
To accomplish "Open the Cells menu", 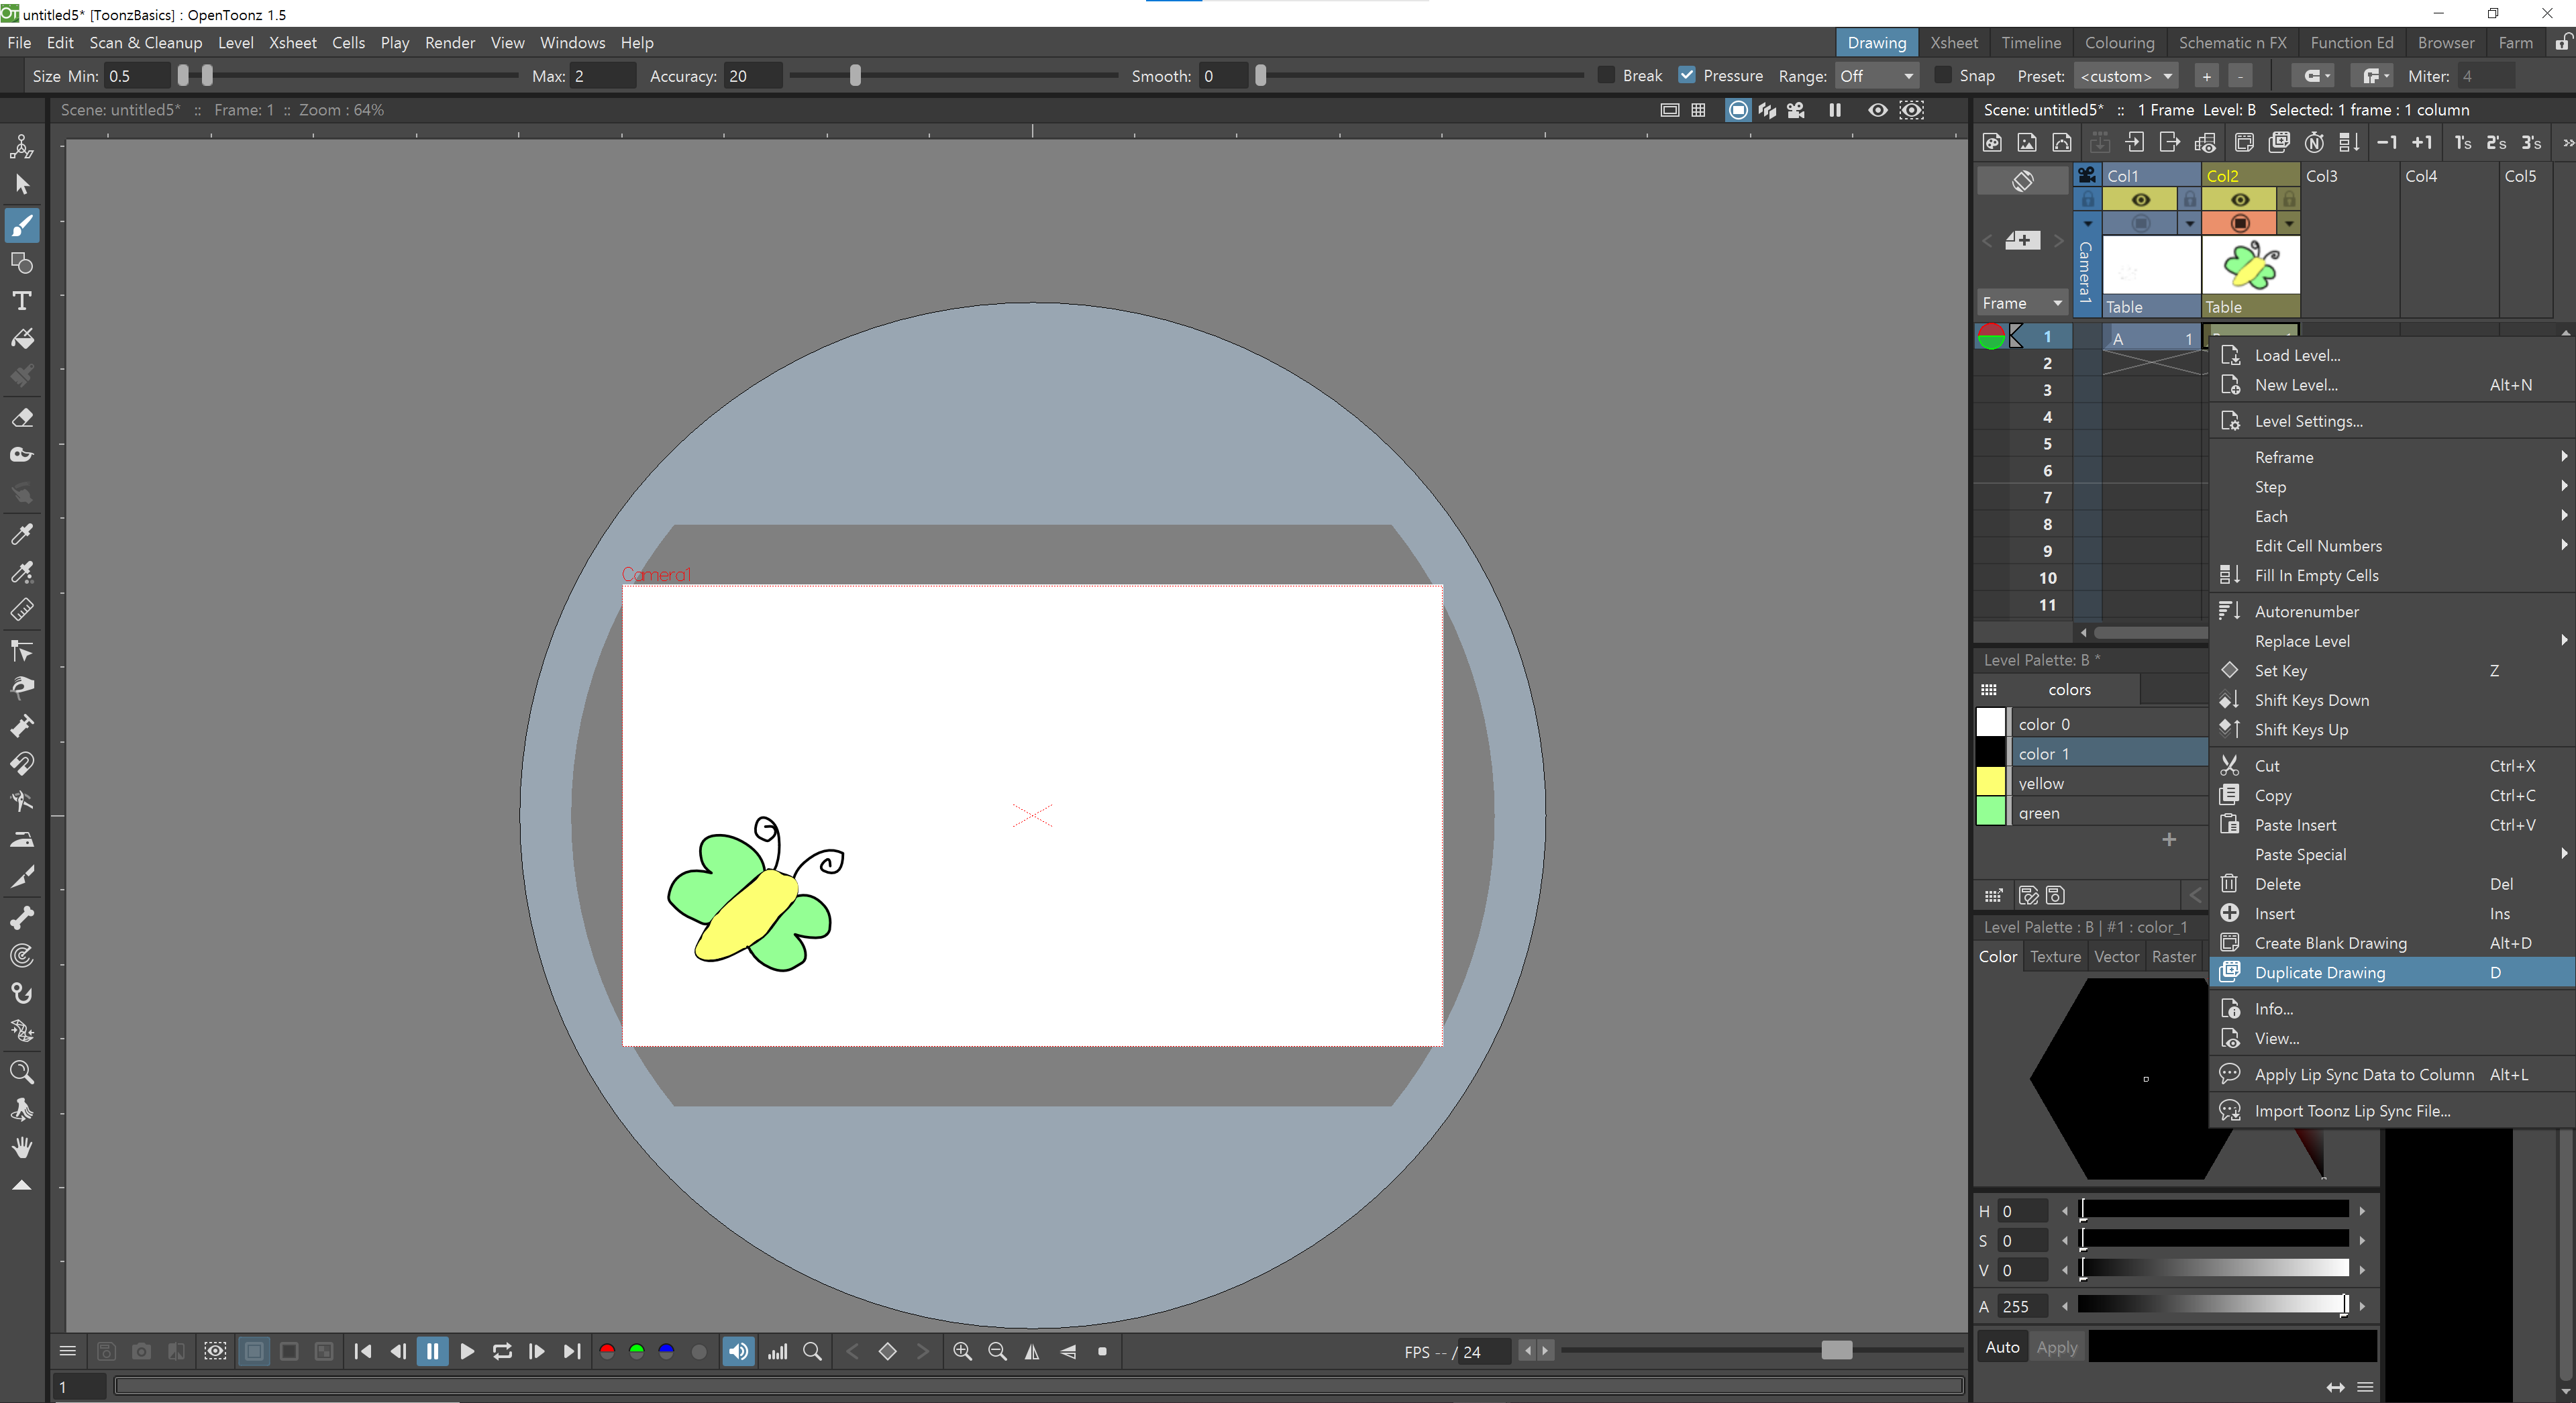I will (x=348, y=43).
